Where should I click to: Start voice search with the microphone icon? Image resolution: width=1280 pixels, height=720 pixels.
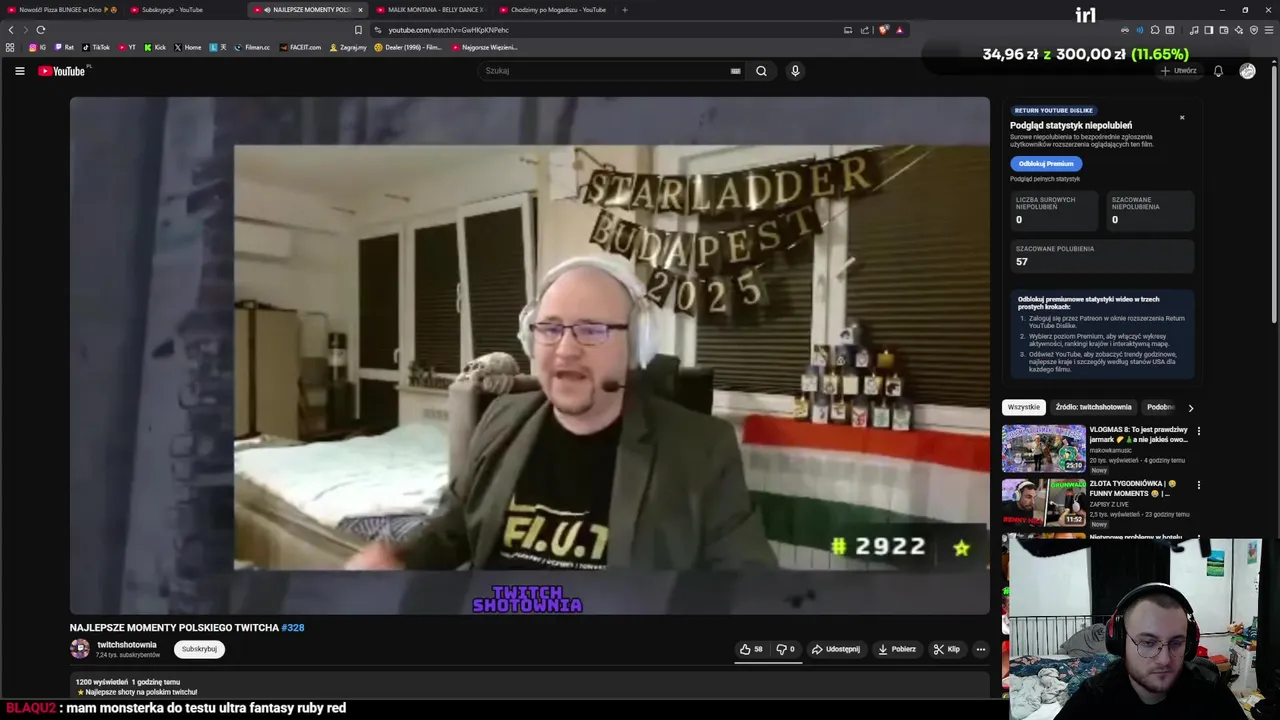point(795,71)
